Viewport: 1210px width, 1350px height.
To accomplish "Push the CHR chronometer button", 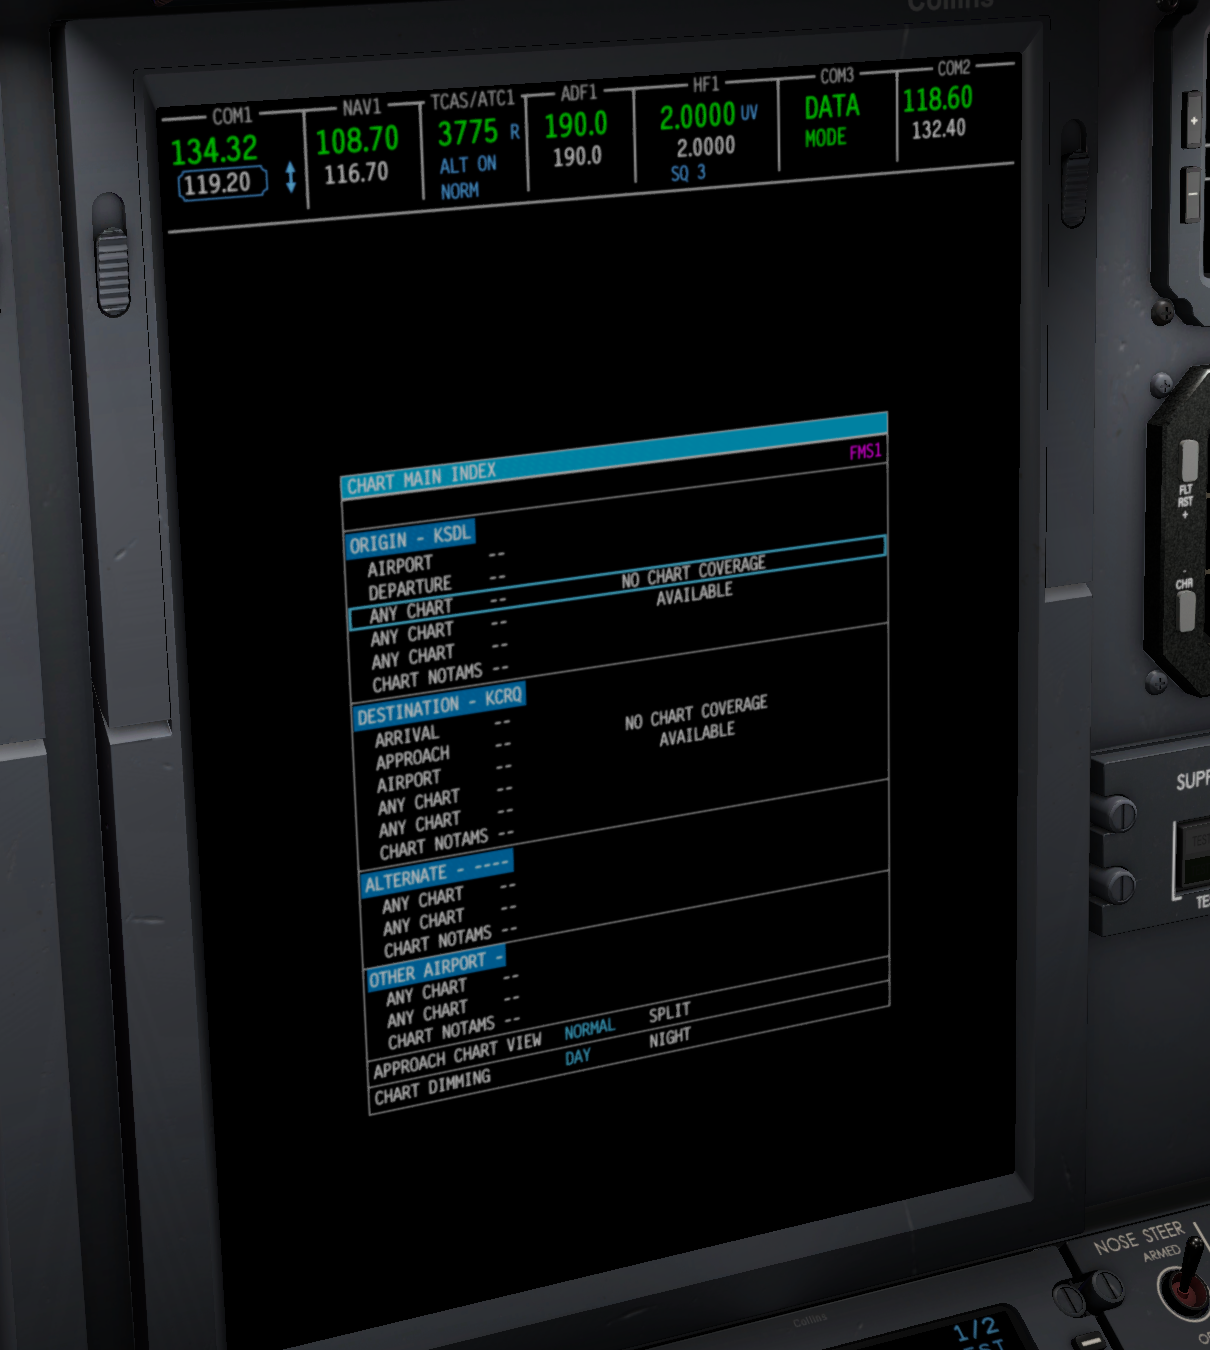I will [x=1186, y=611].
